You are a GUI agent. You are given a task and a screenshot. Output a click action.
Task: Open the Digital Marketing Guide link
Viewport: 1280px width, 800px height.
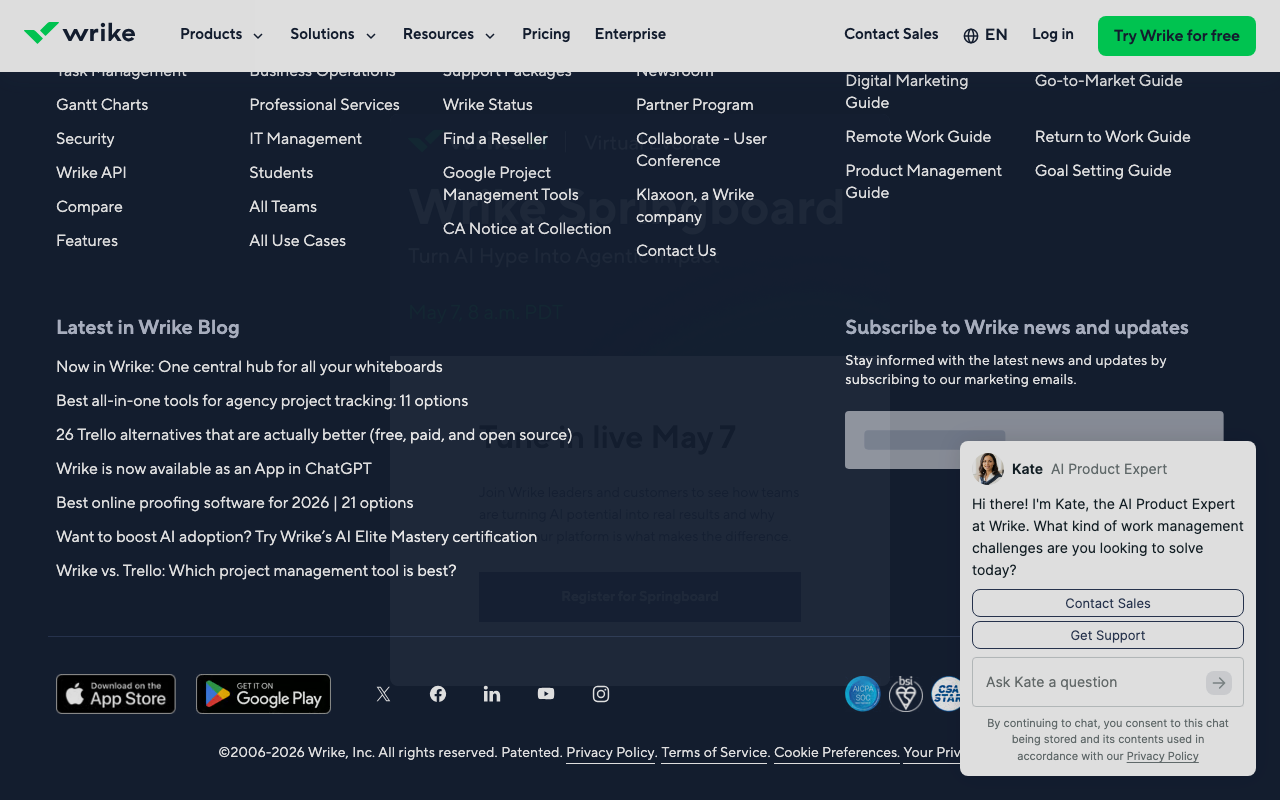(x=906, y=92)
